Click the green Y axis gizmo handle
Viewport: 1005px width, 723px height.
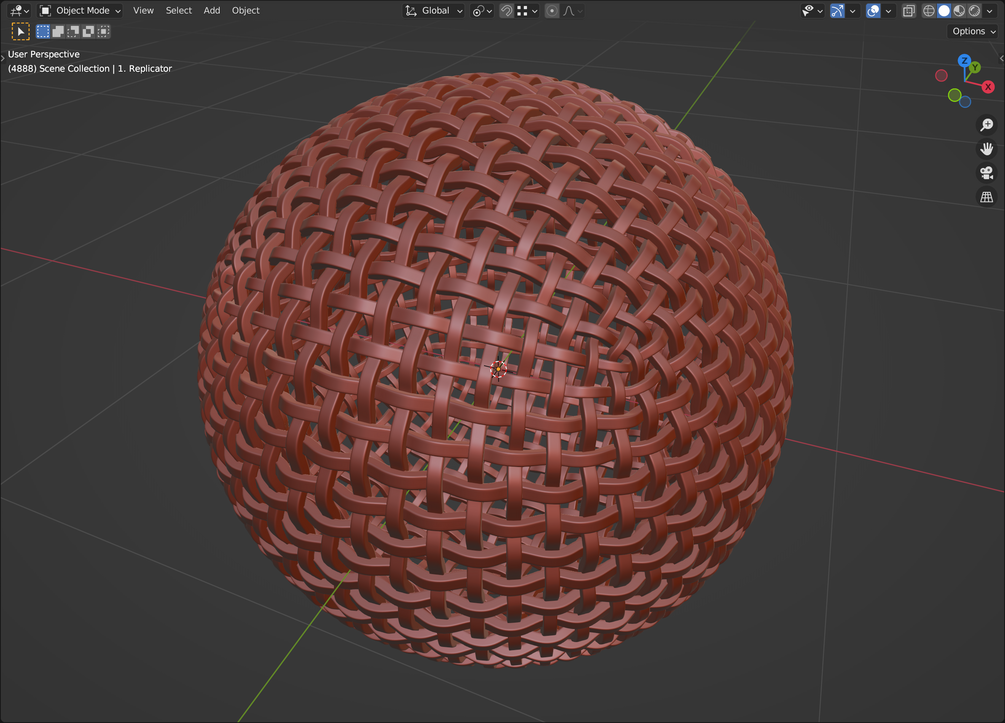point(975,67)
